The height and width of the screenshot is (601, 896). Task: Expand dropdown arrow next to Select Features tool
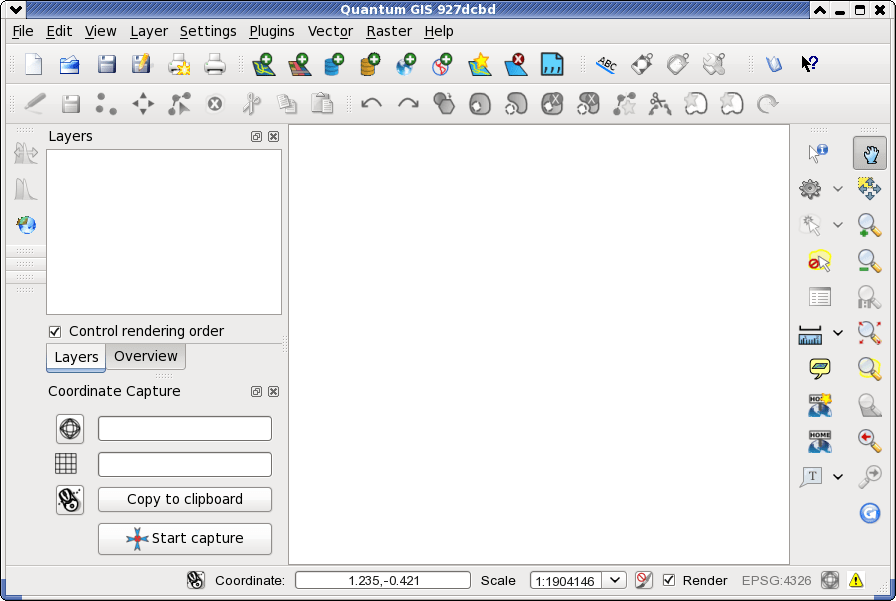click(838, 225)
